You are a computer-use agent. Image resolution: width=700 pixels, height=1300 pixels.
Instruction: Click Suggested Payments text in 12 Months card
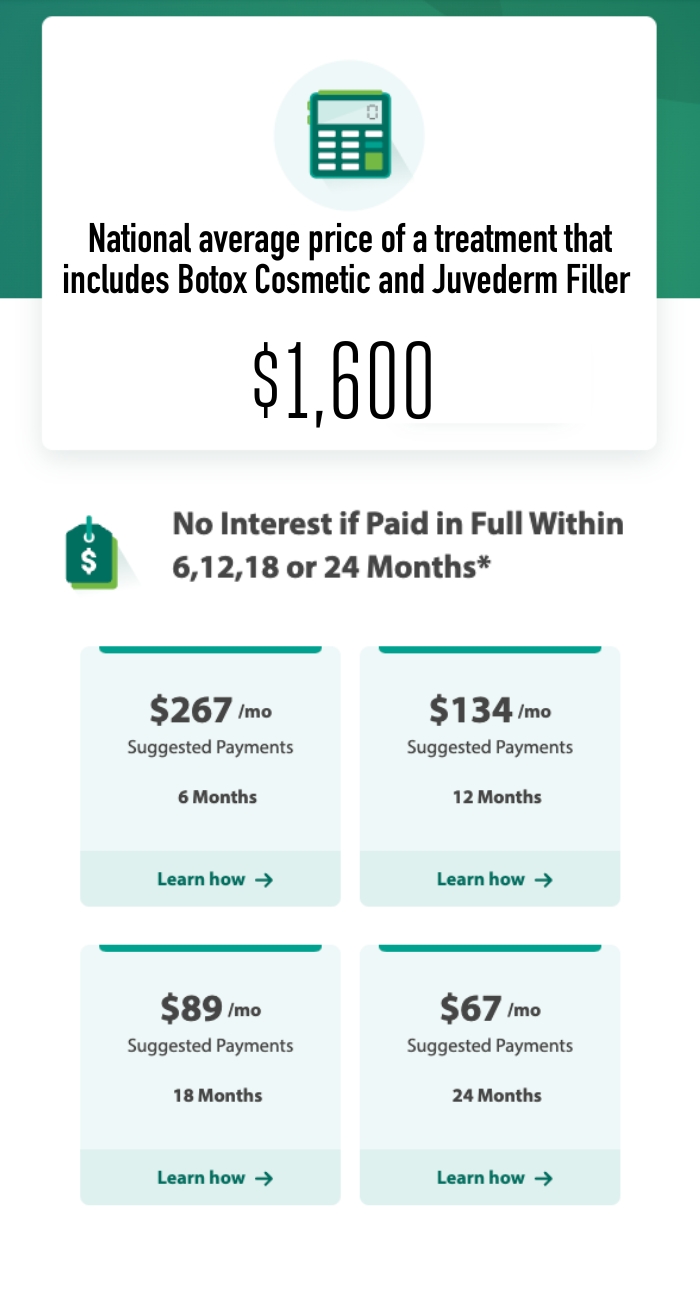(x=490, y=747)
